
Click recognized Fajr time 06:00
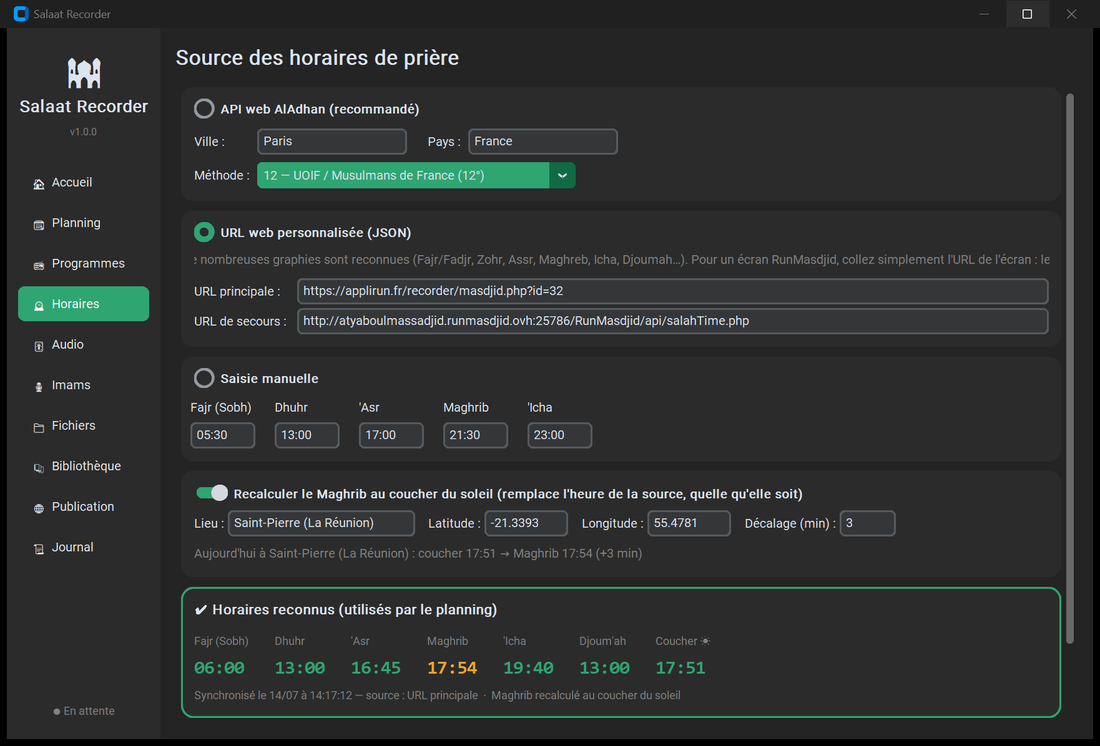pos(220,668)
